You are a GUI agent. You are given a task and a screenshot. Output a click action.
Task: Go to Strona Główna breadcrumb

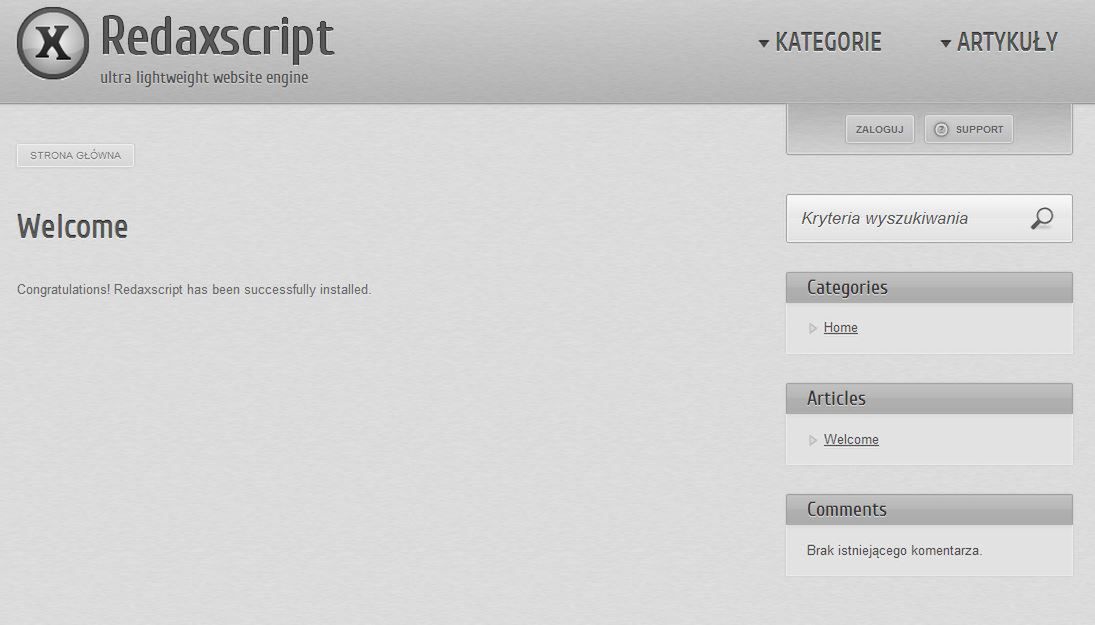point(75,155)
